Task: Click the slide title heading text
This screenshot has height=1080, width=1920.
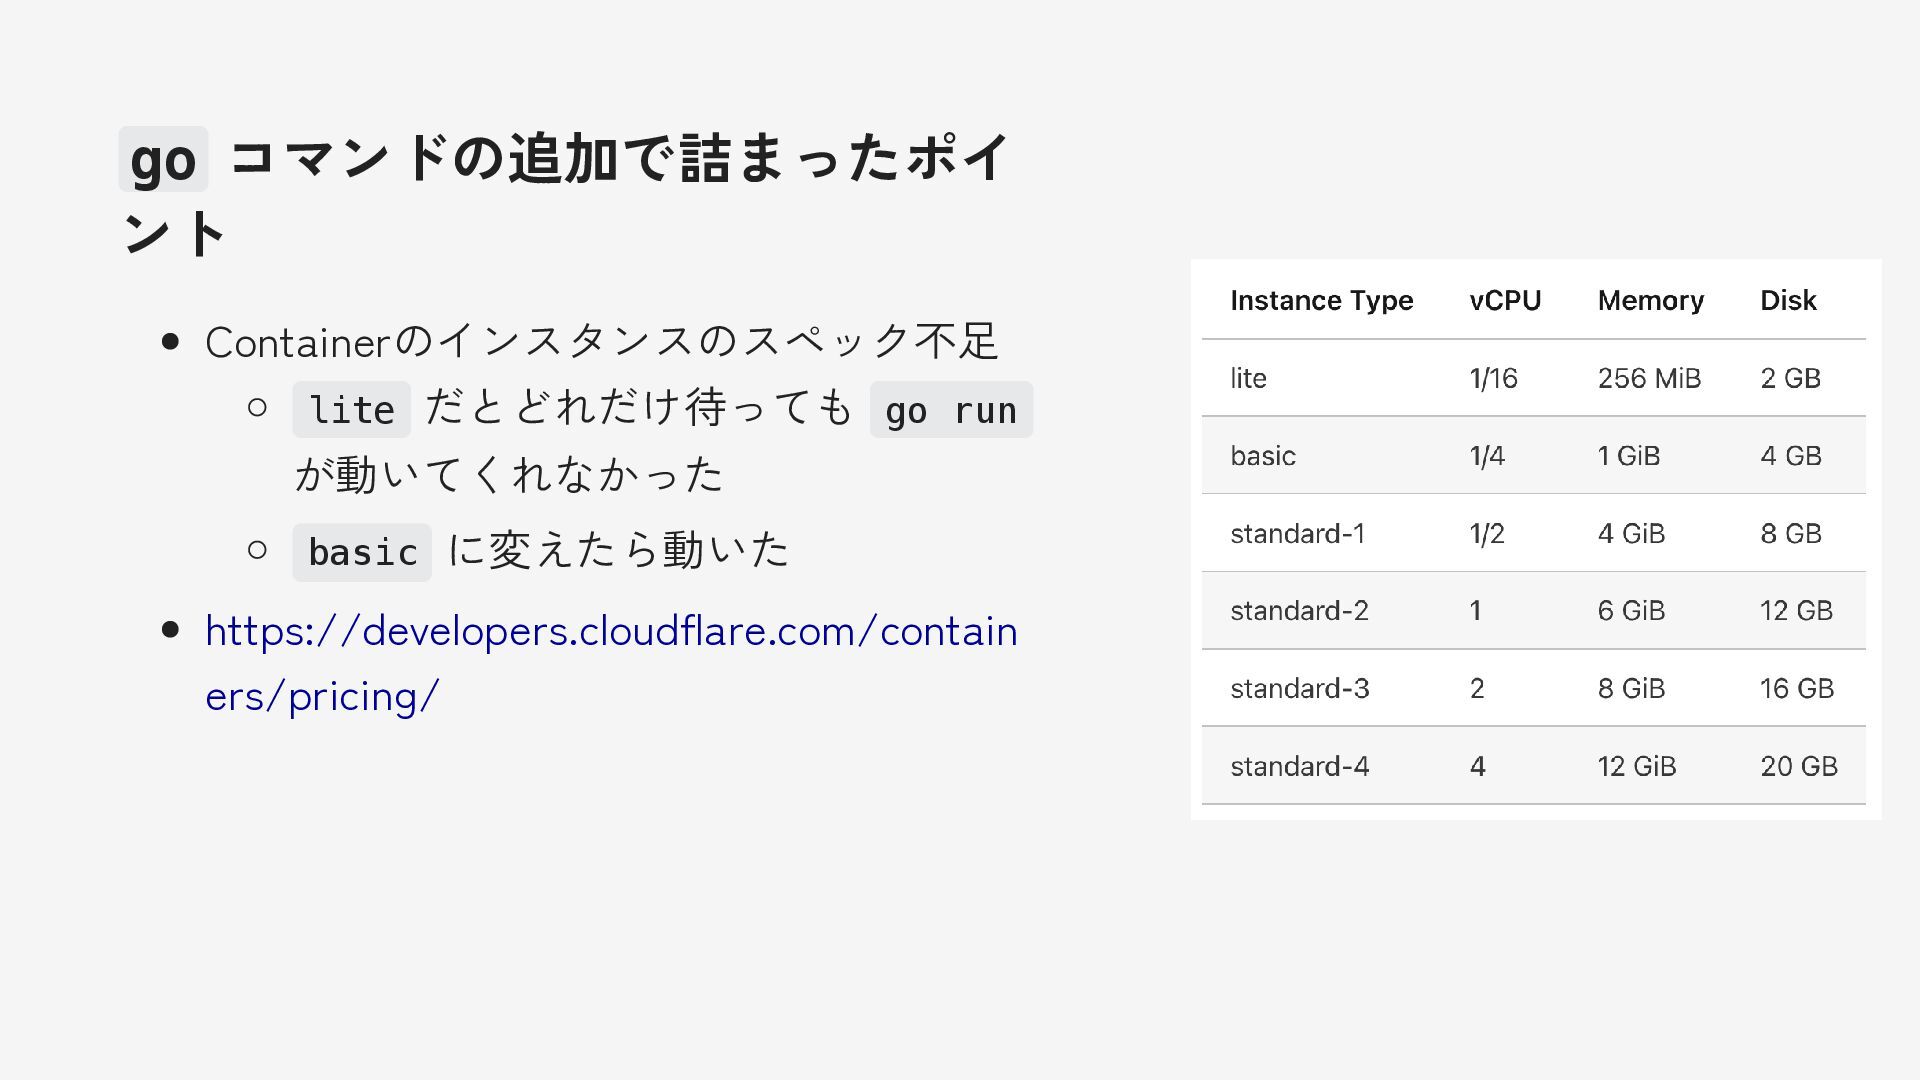Action: tap(620, 160)
